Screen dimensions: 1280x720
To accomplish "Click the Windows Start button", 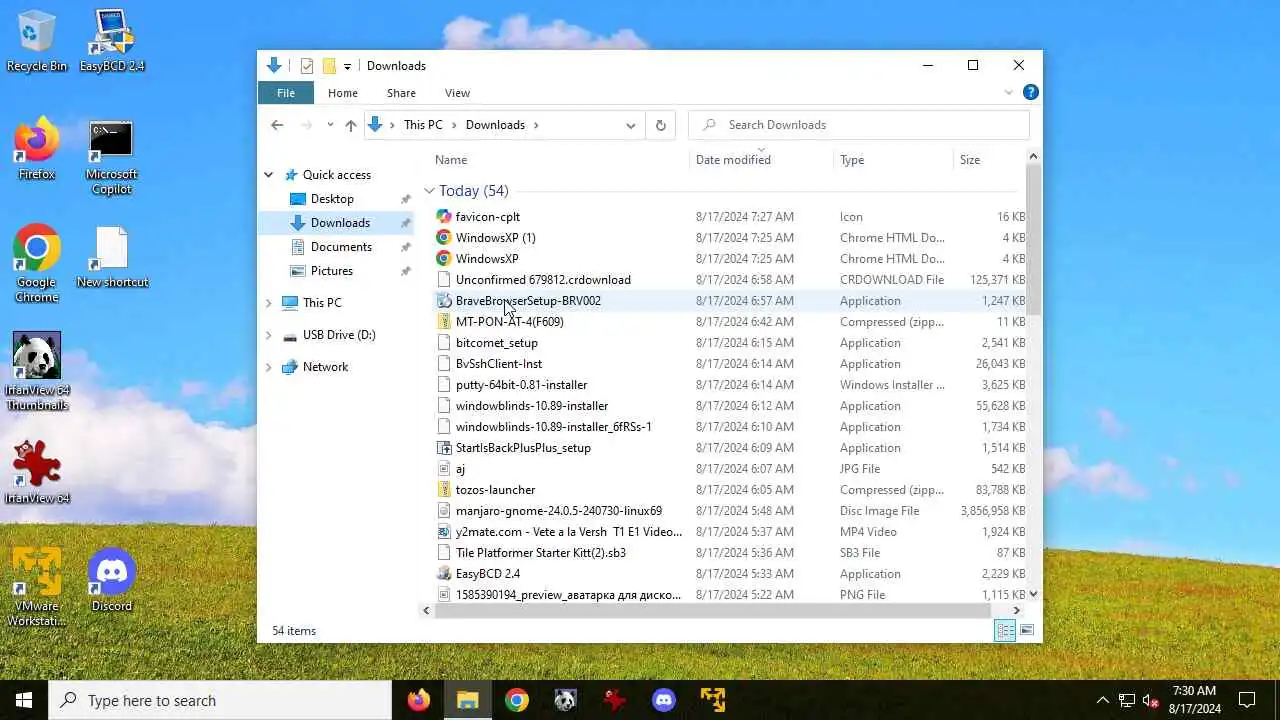I will 24,700.
